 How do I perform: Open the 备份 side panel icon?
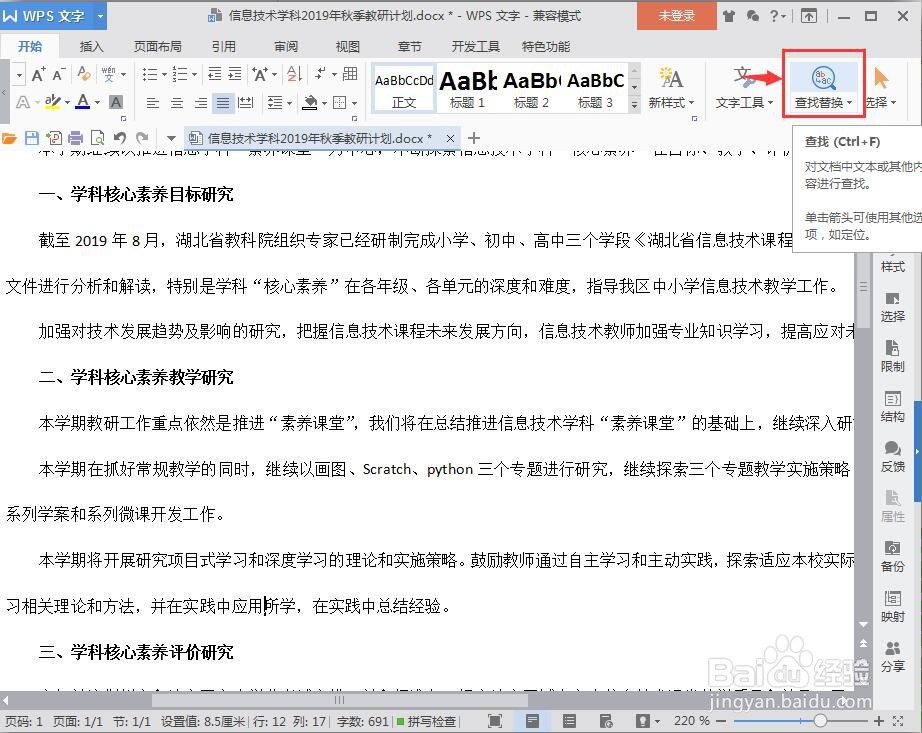(893, 557)
